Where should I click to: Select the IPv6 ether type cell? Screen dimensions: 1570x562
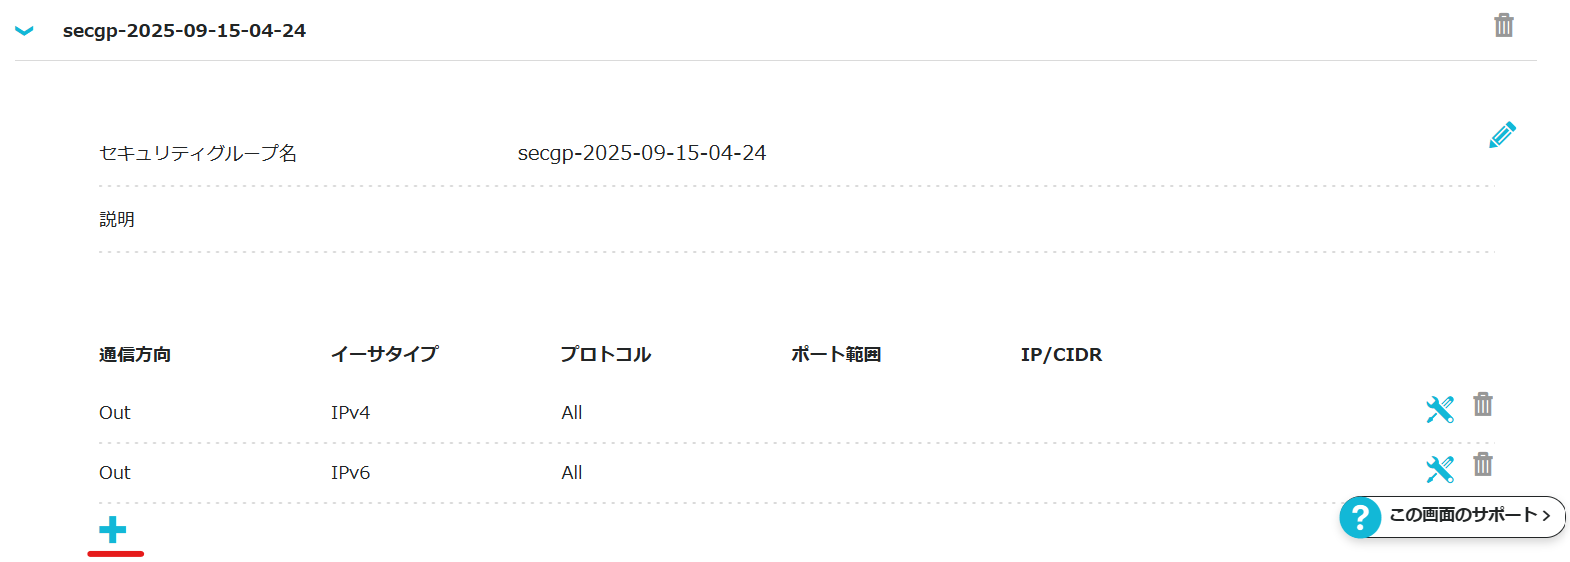(x=350, y=473)
